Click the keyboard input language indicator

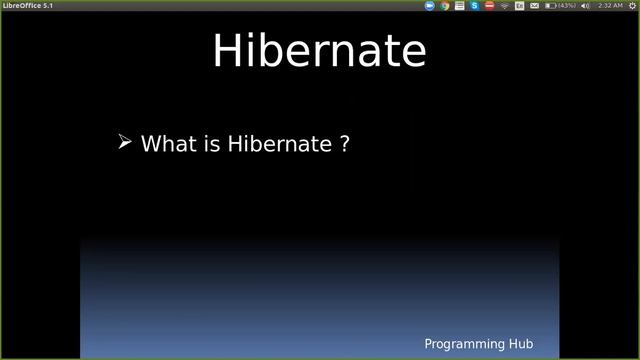point(519,6)
